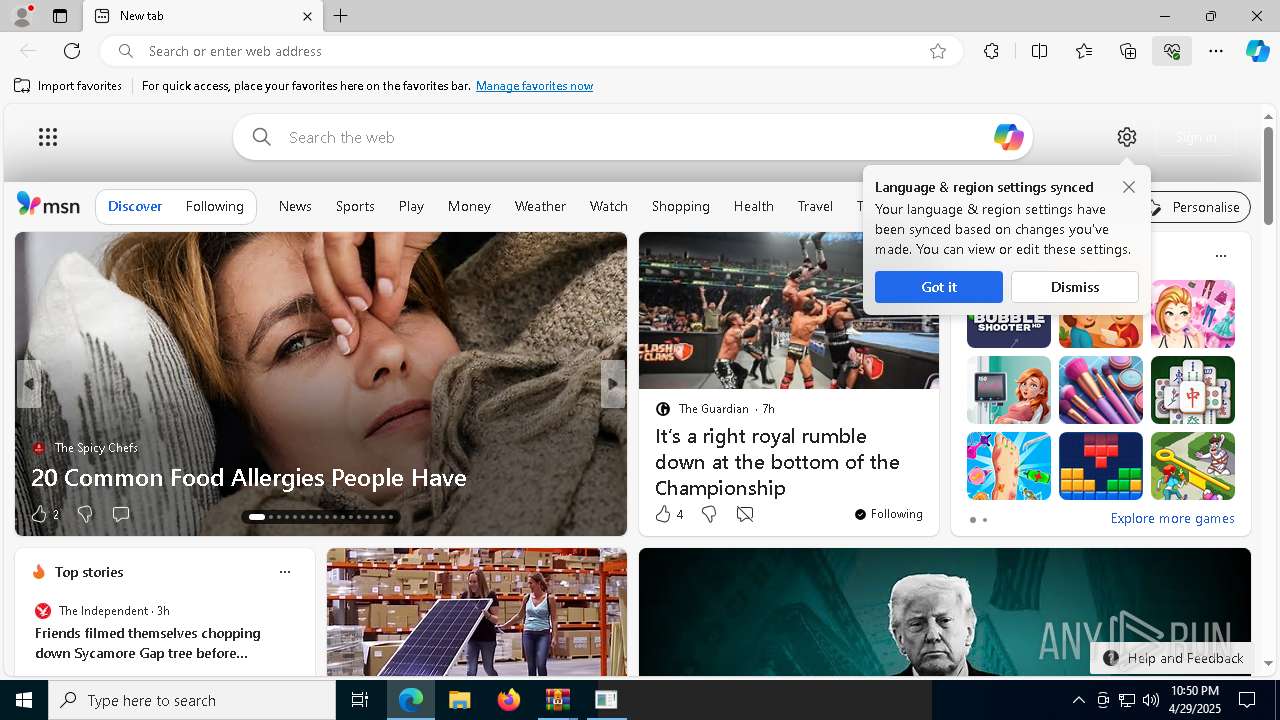Click Import favorites button
This screenshot has width=1280, height=720.
click(68, 86)
